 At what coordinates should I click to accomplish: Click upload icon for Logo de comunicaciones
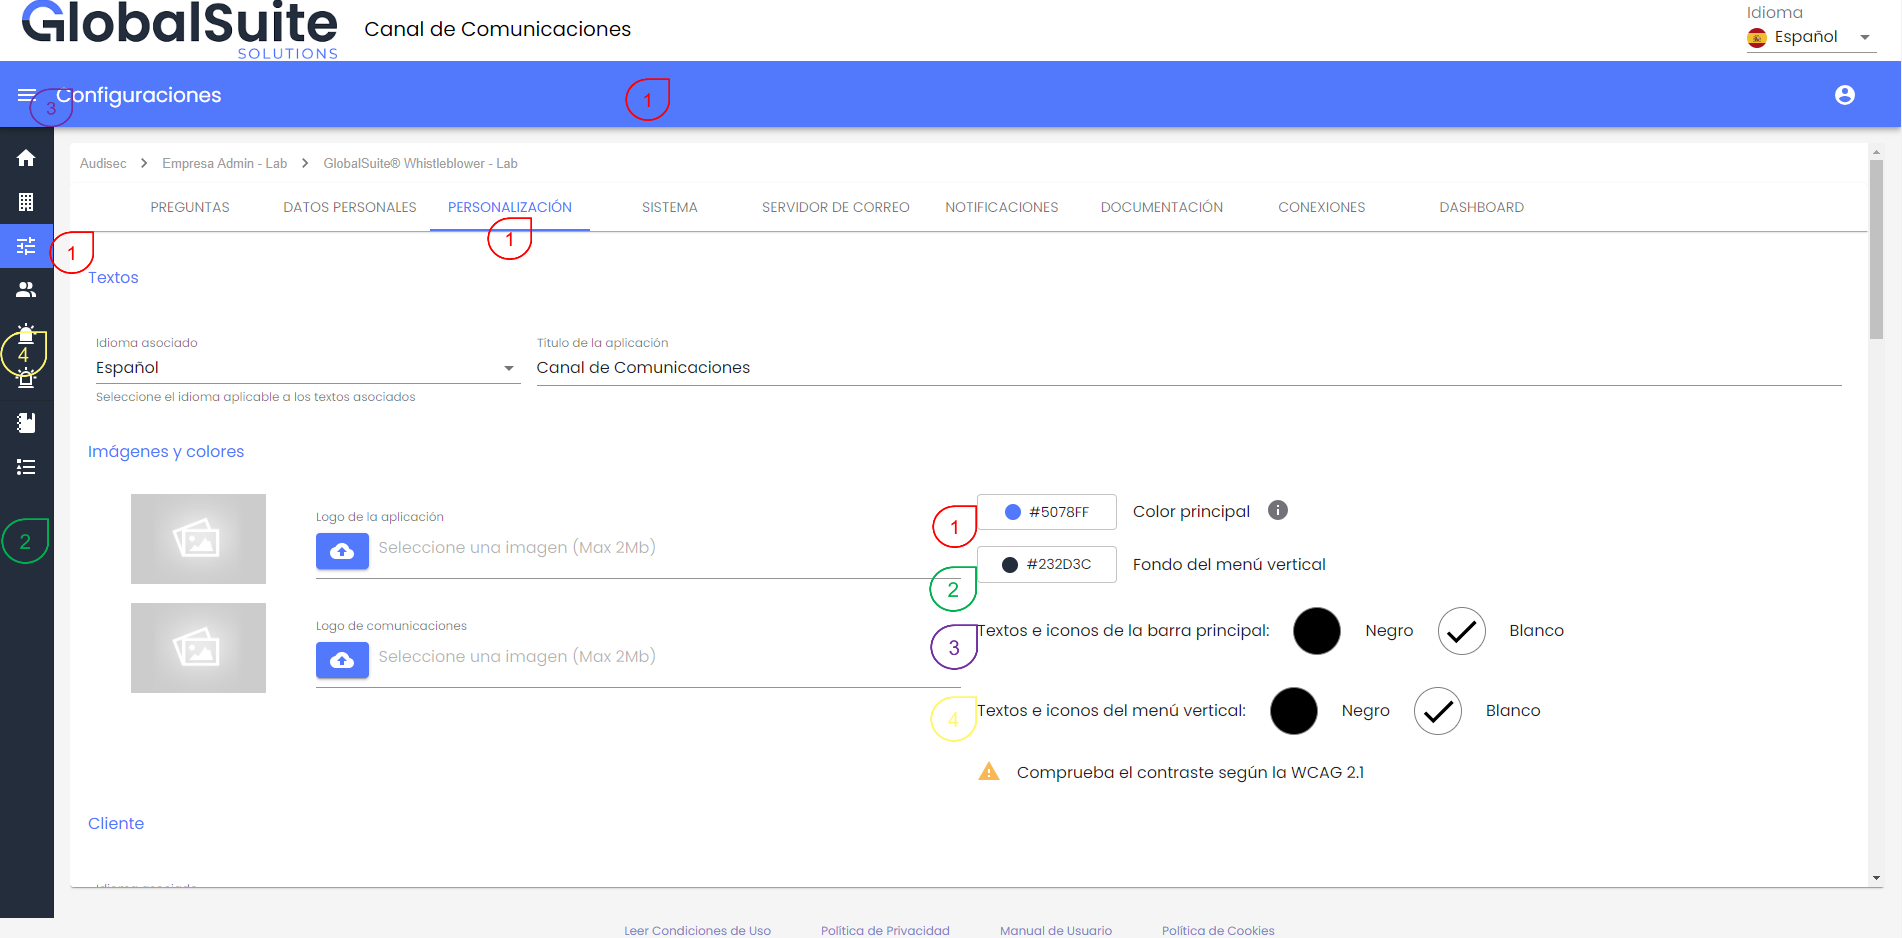click(342, 660)
